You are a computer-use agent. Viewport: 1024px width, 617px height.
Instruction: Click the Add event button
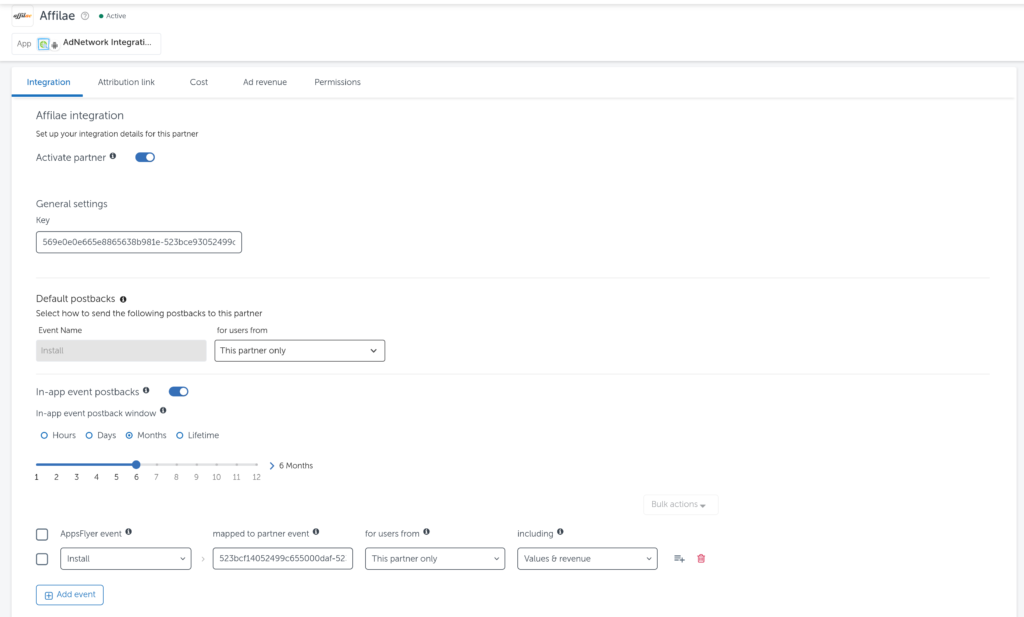[x=70, y=595]
